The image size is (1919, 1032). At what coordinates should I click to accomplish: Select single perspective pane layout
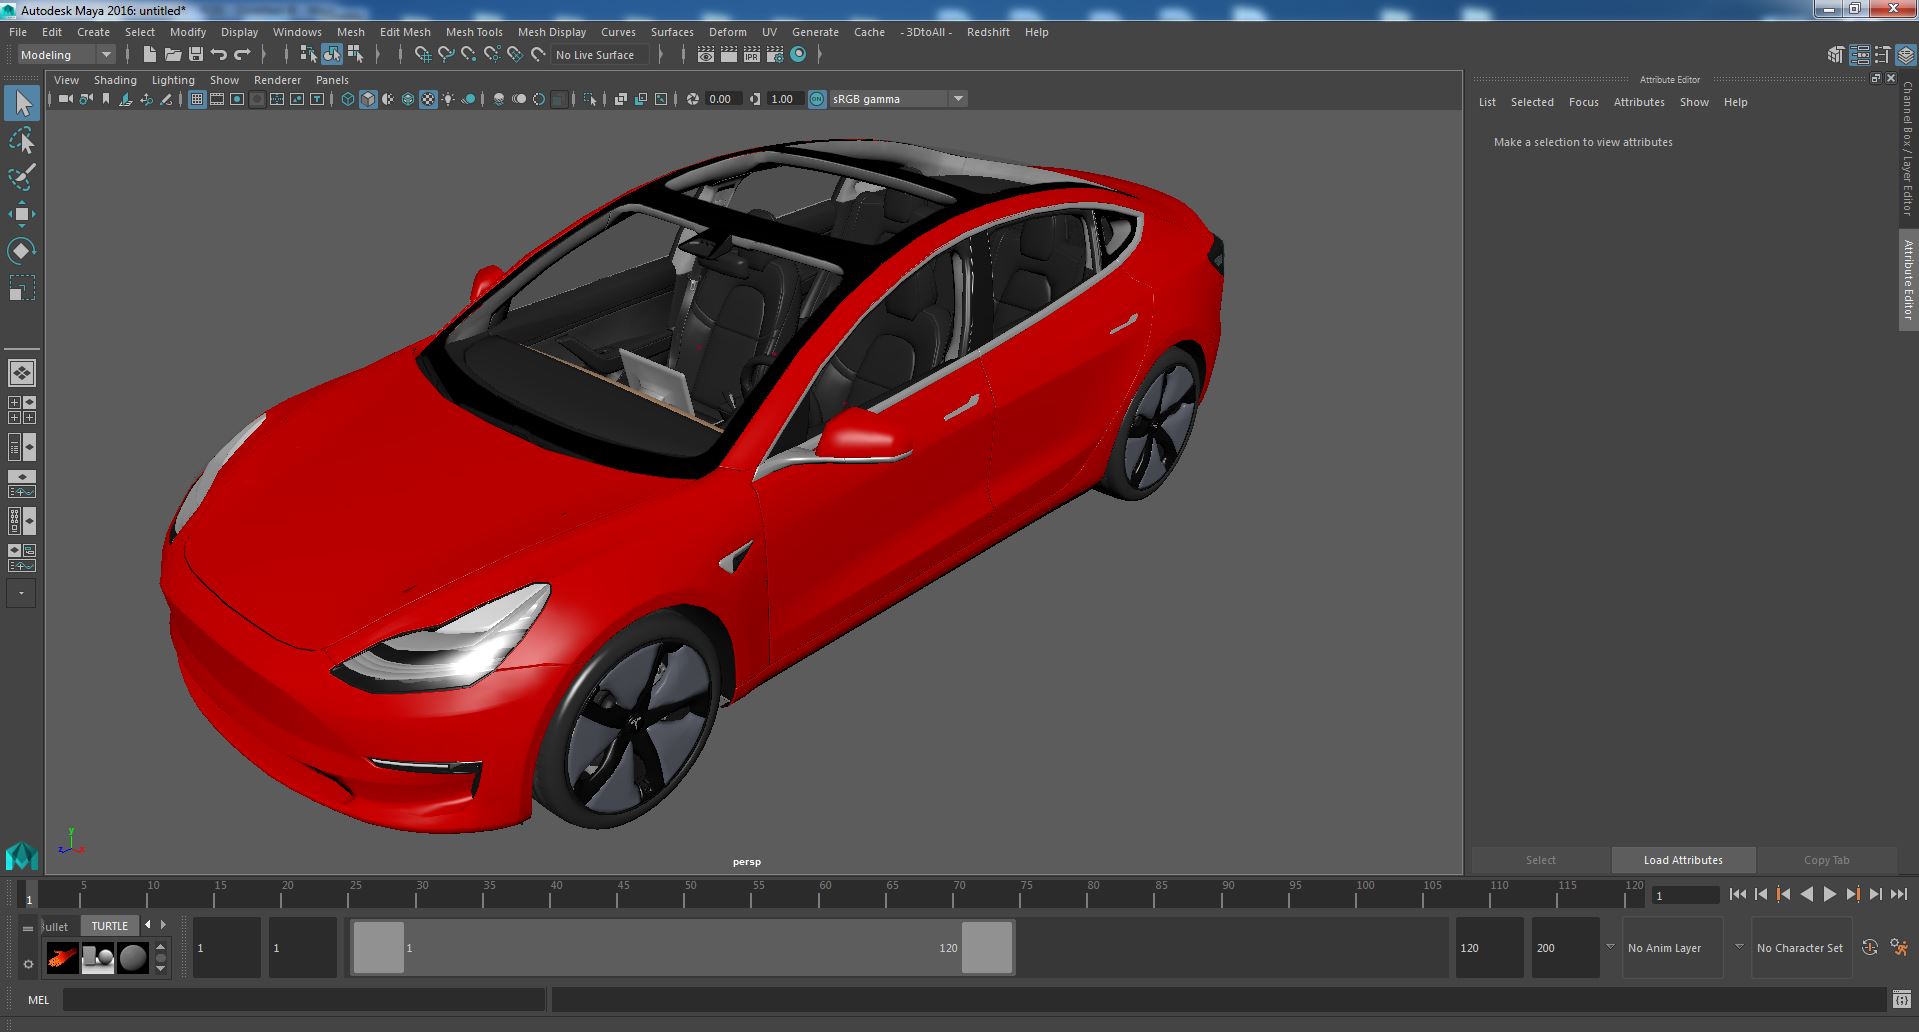(x=22, y=373)
